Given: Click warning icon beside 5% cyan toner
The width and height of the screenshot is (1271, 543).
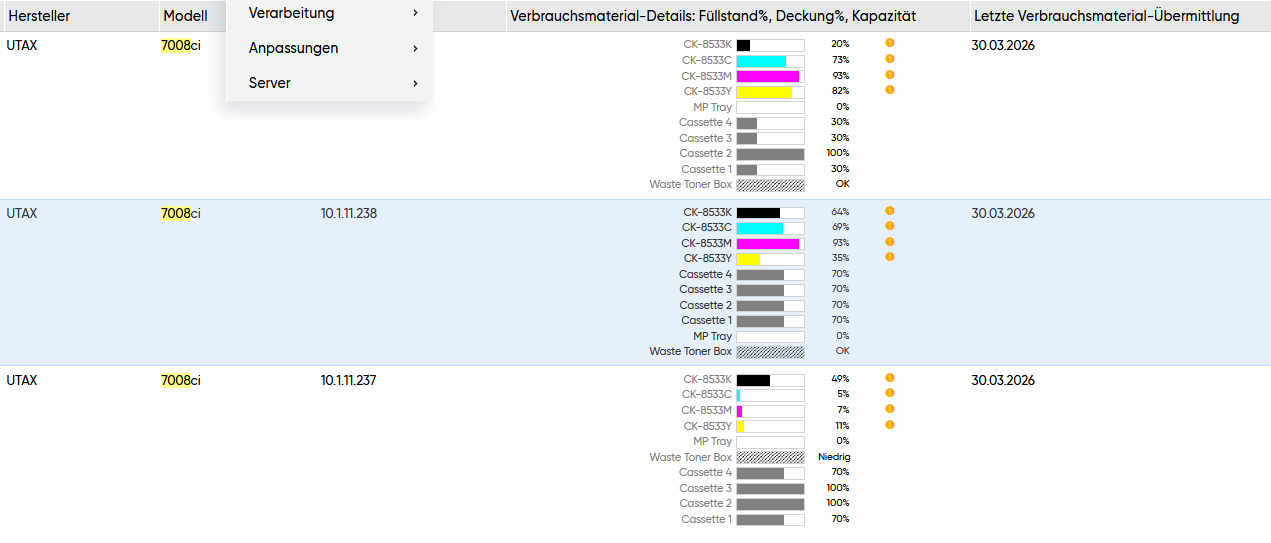Looking at the screenshot, I should click(x=889, y=393).
